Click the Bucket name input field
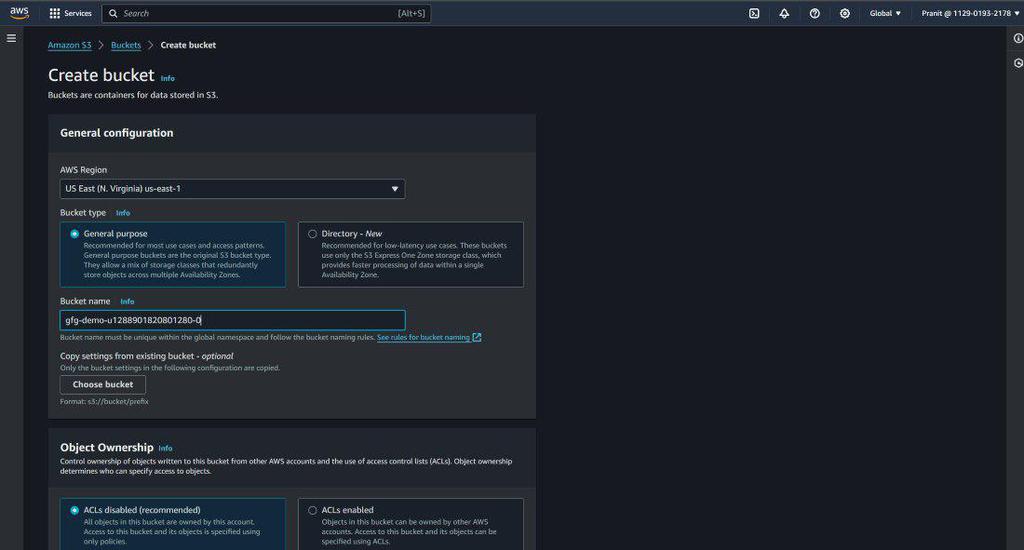Image resolution: width=1024 pixels, height=550 pixels. tap(232, 320)
